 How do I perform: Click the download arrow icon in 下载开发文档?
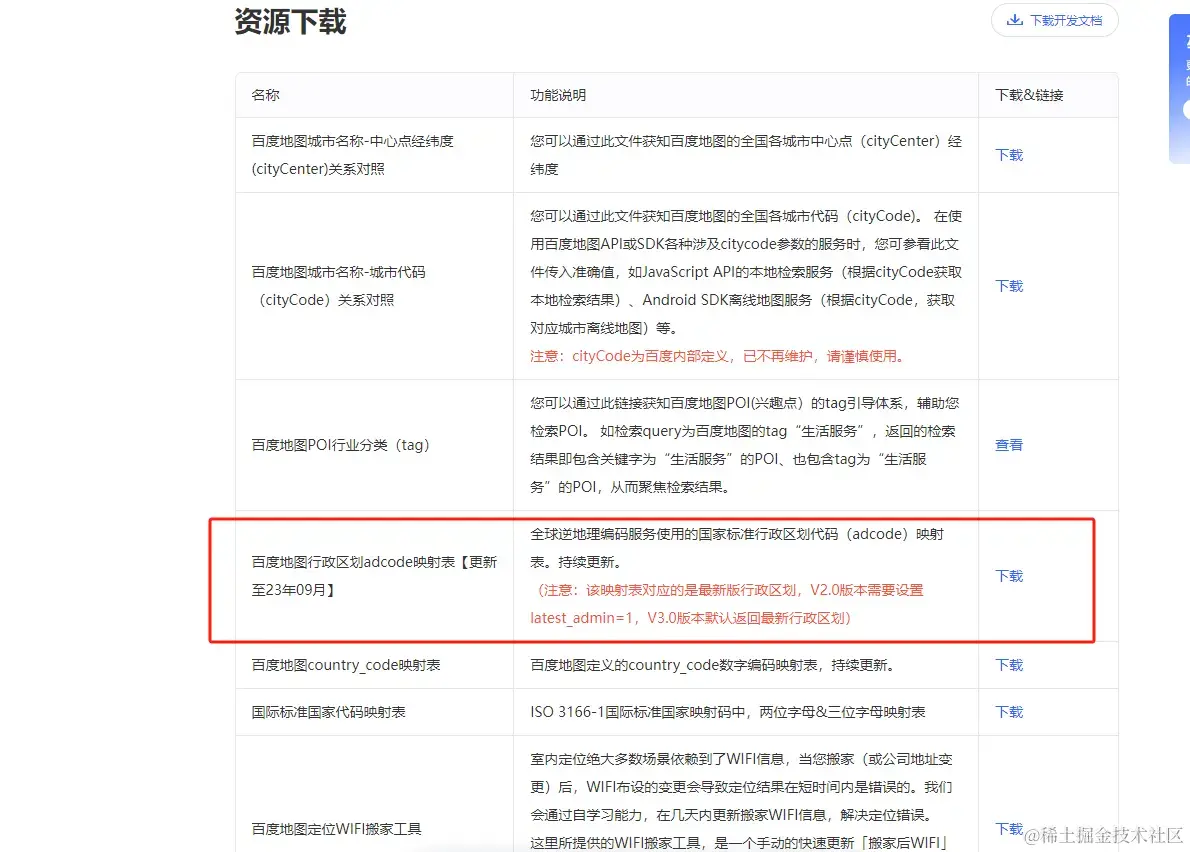pos(1015,20)
